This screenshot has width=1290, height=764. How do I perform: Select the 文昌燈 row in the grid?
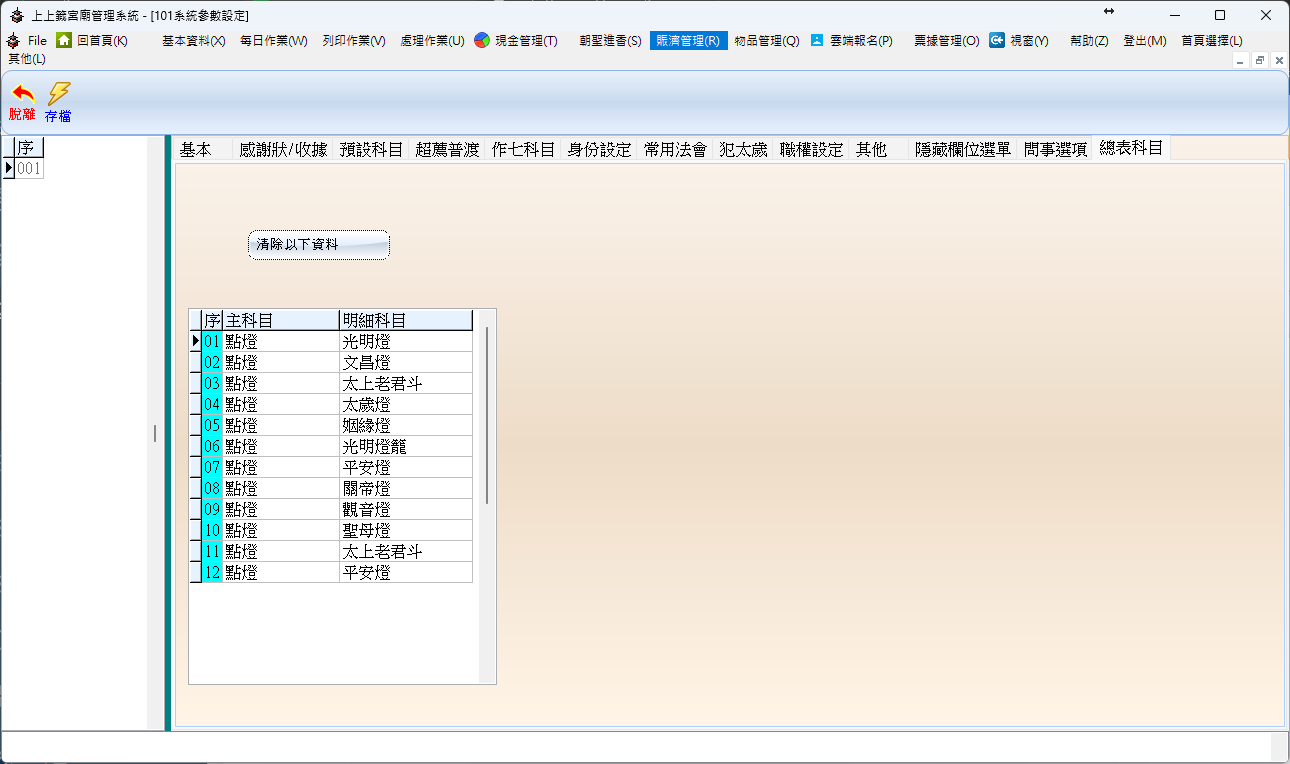point(405,362)
